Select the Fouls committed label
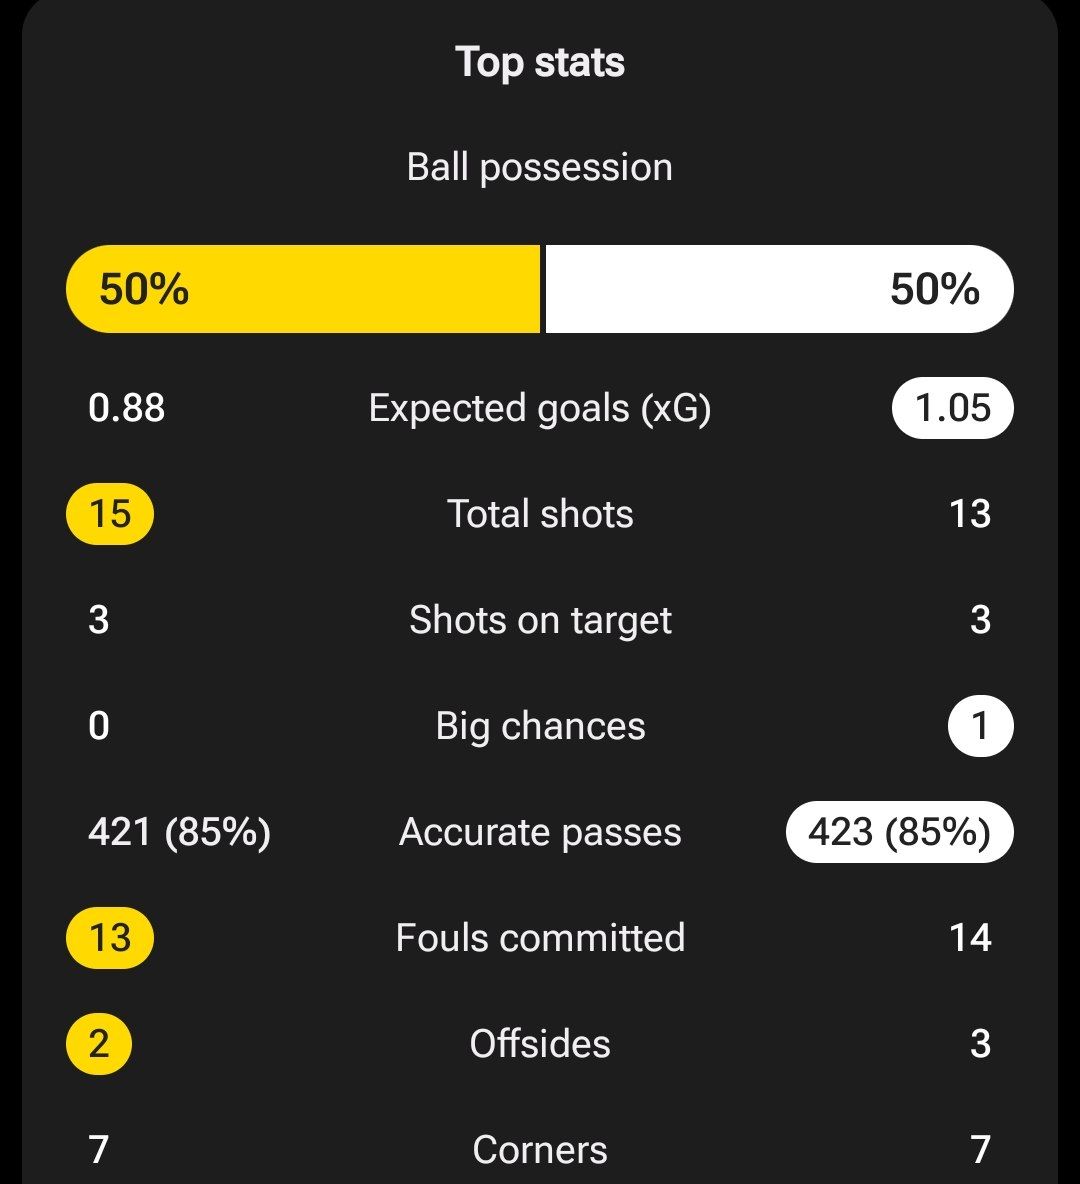This screenshot has height=1184, width=1080. pos(540,938)
